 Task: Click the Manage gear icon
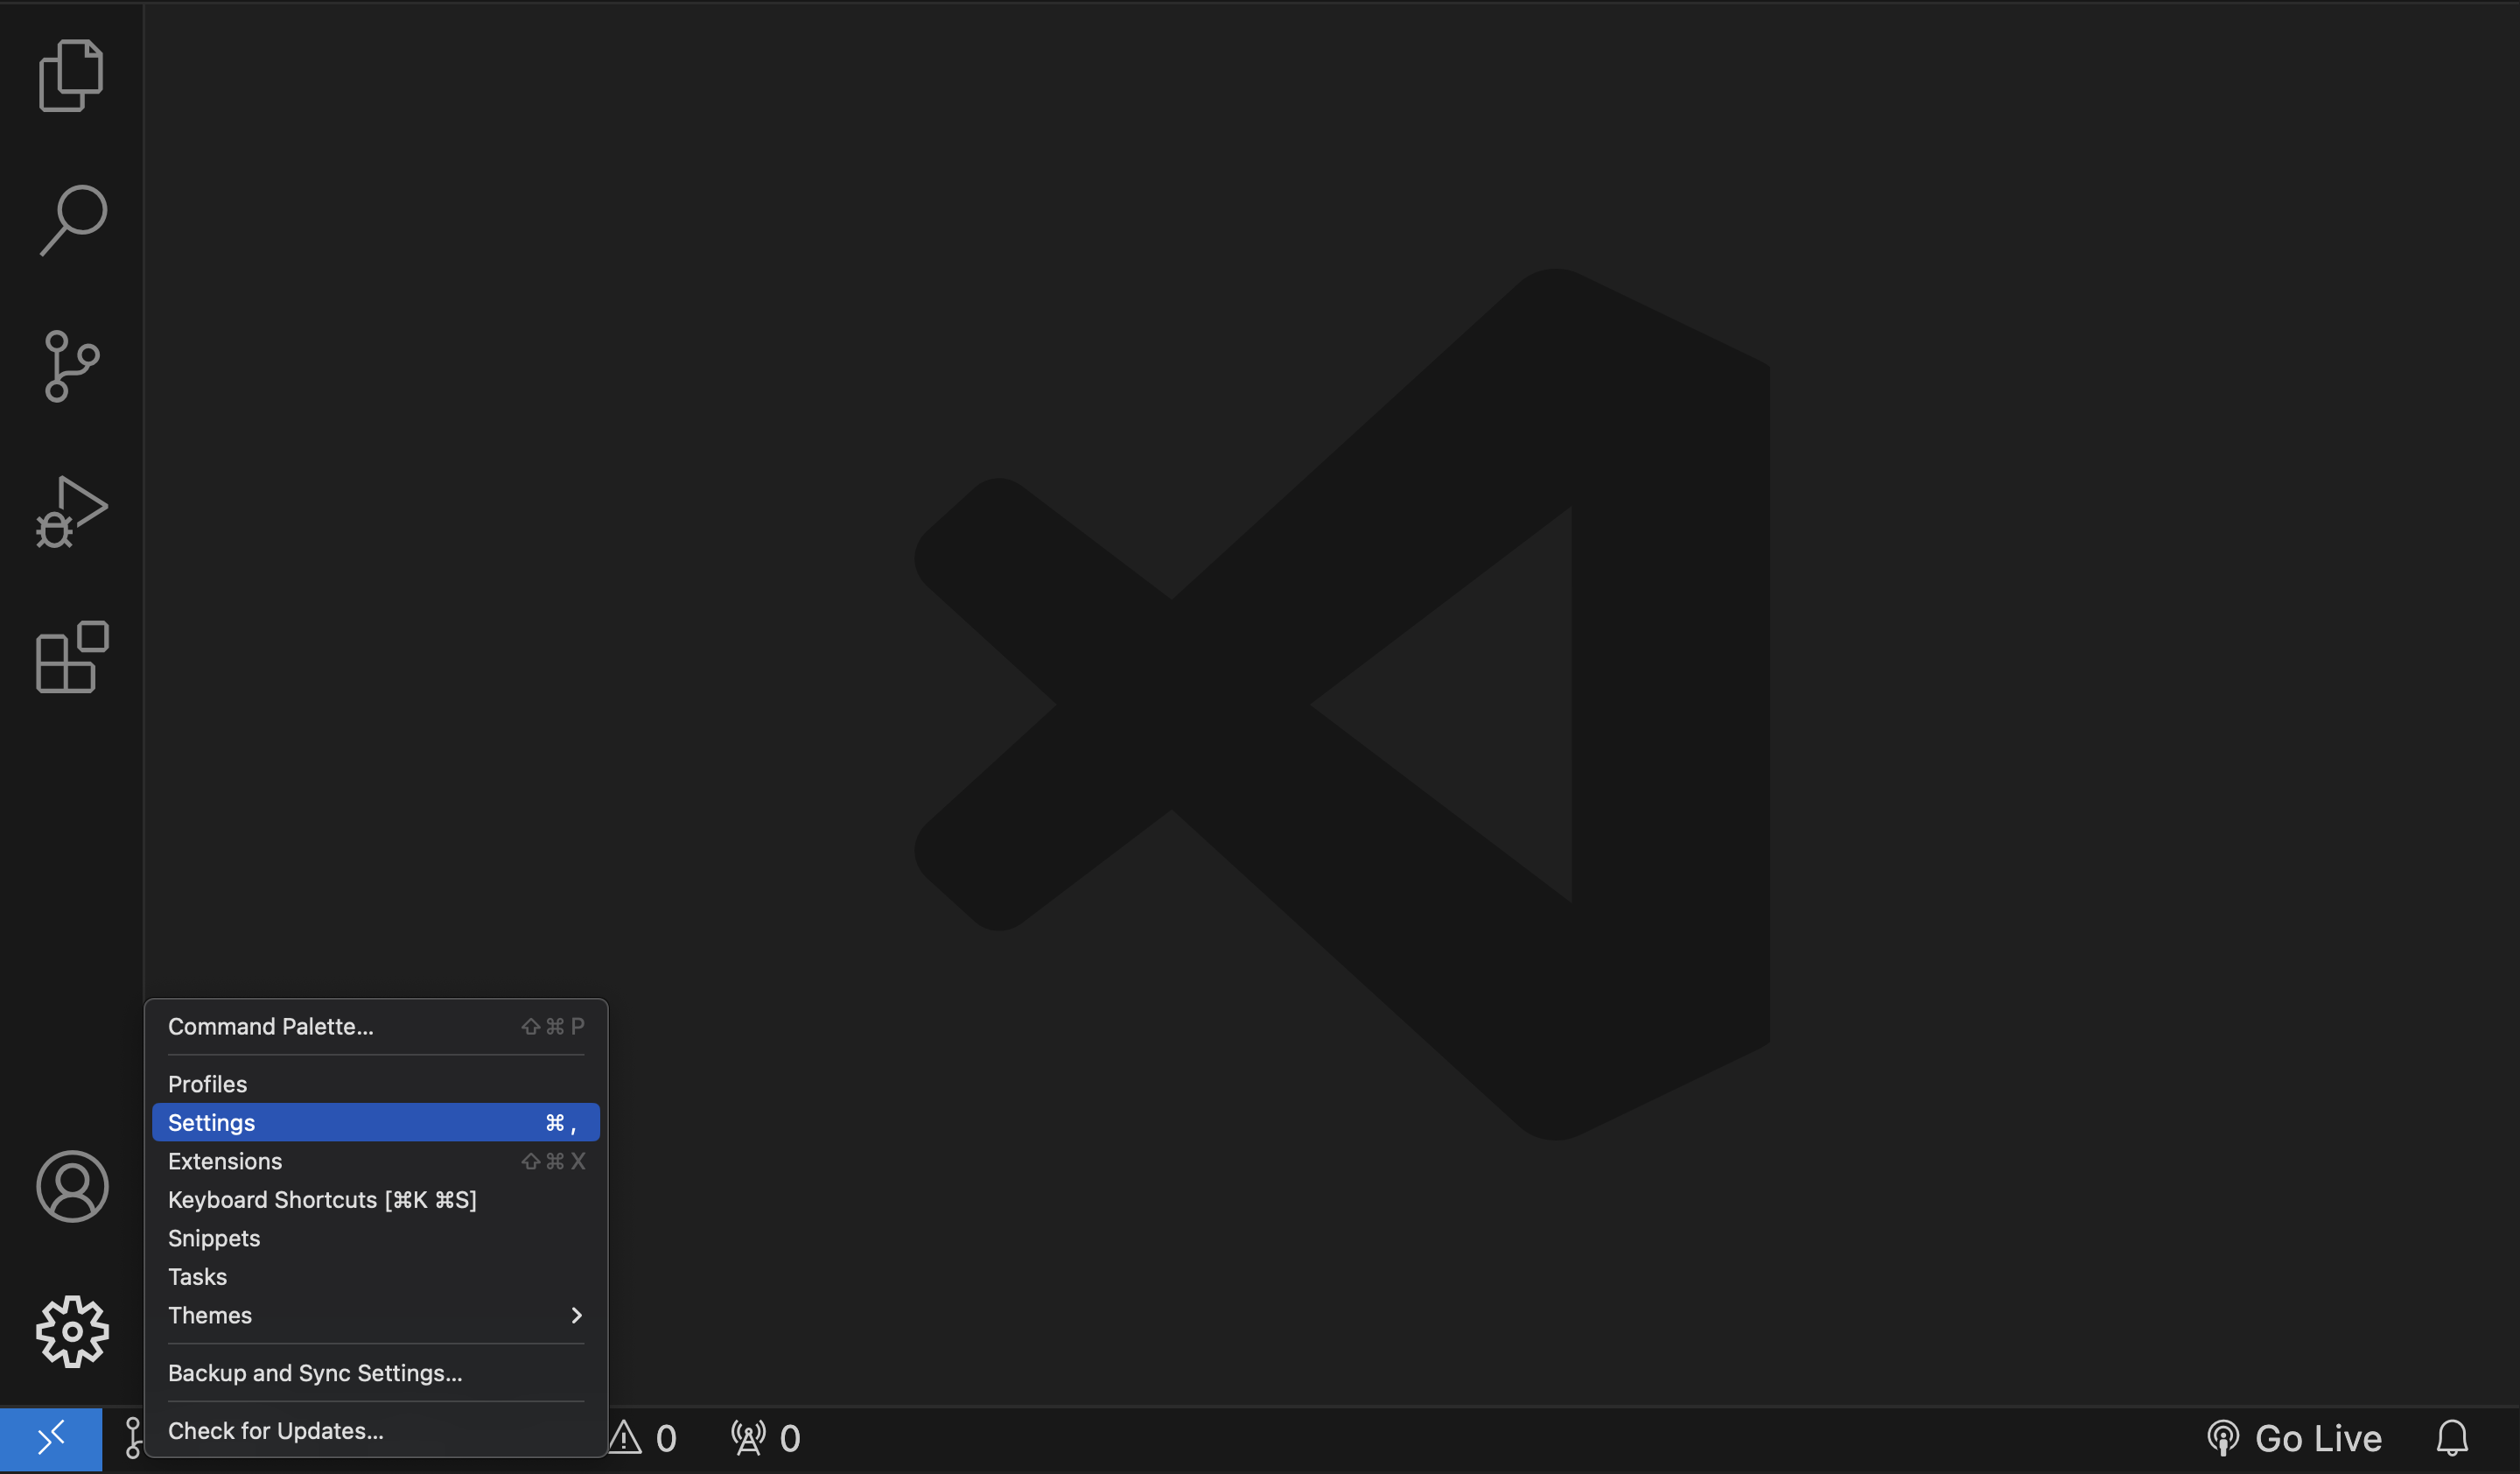pos(71,1331)
